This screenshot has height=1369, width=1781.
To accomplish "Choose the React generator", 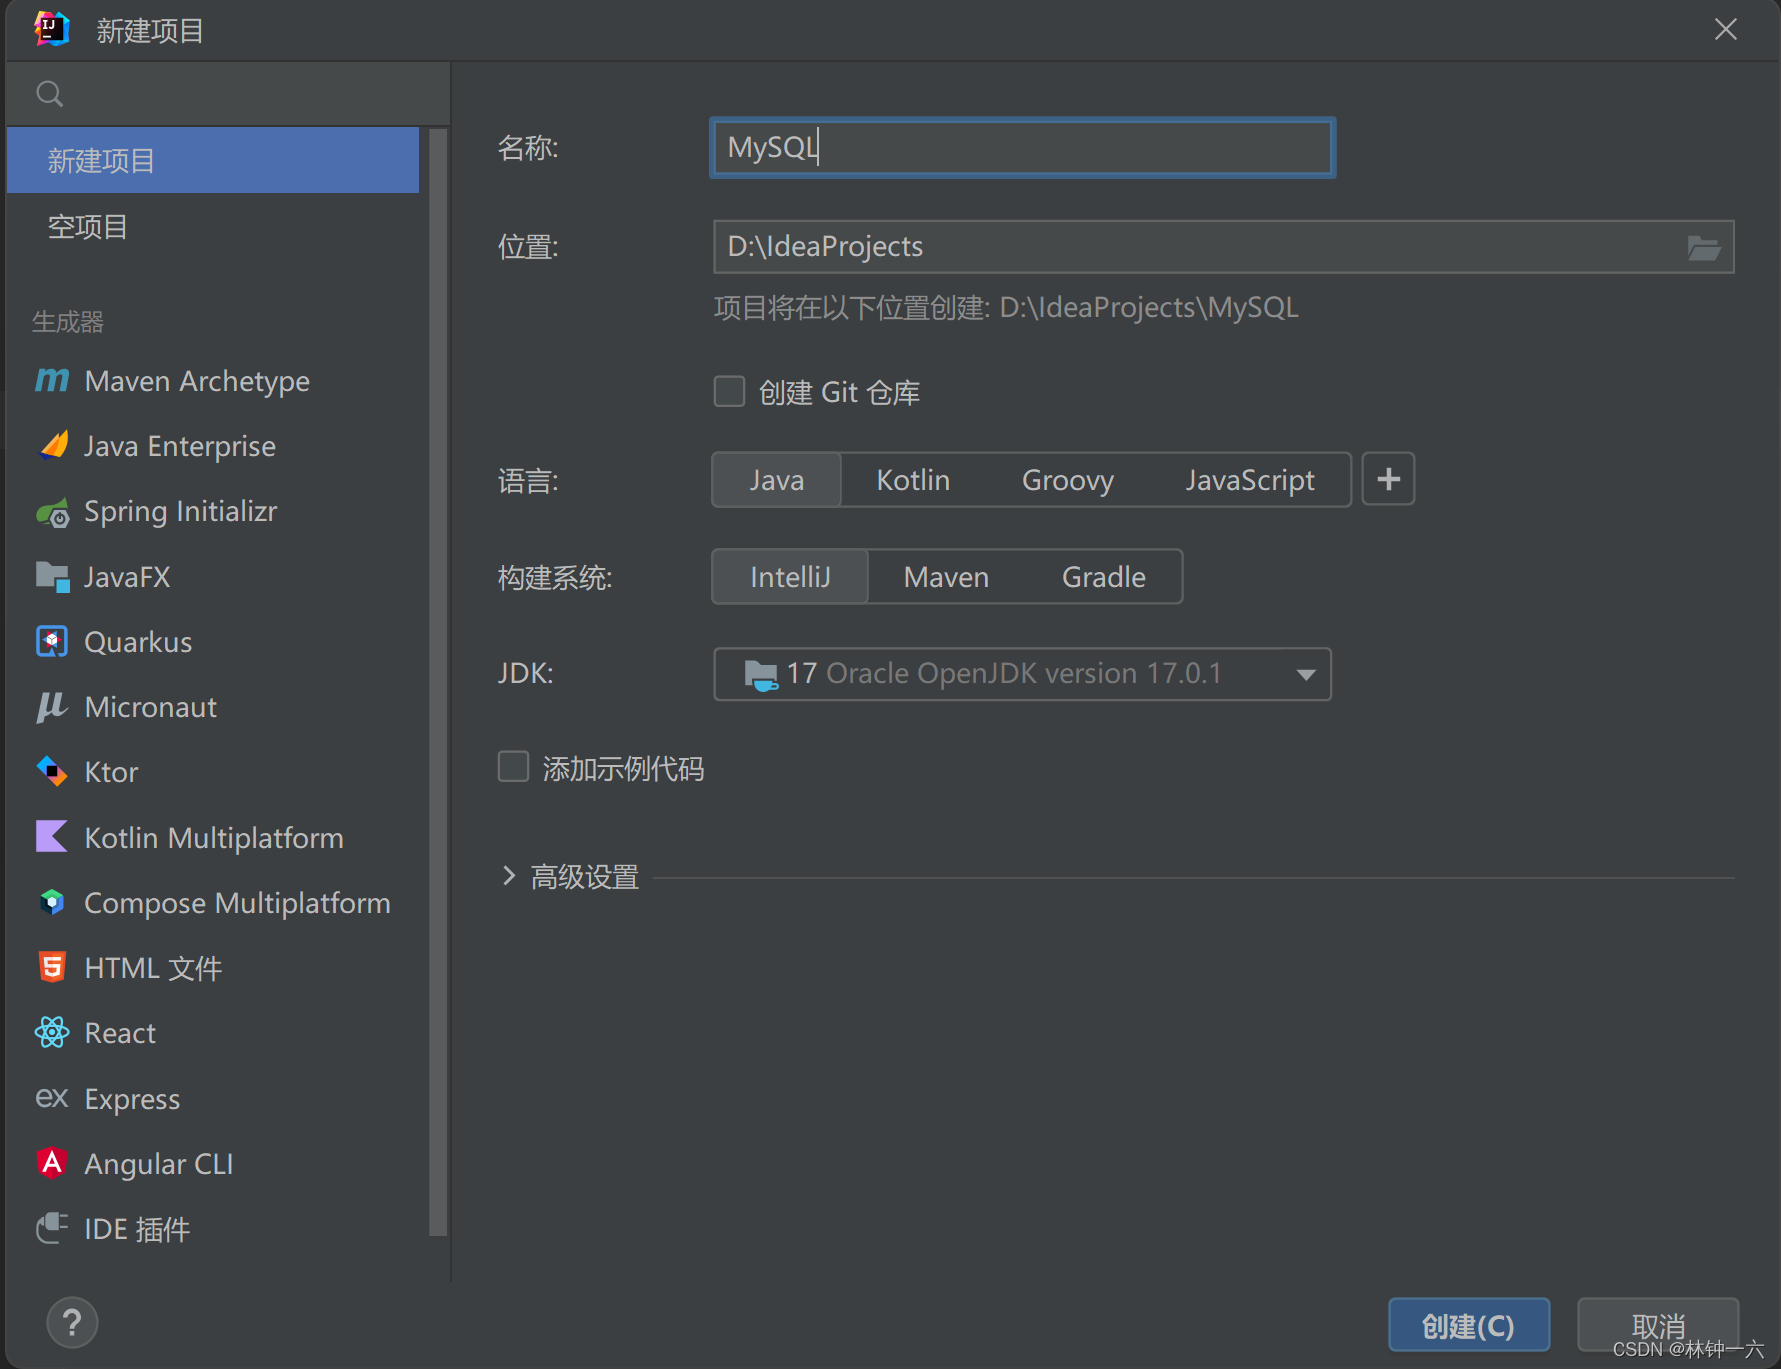I will pos(119,1032).
